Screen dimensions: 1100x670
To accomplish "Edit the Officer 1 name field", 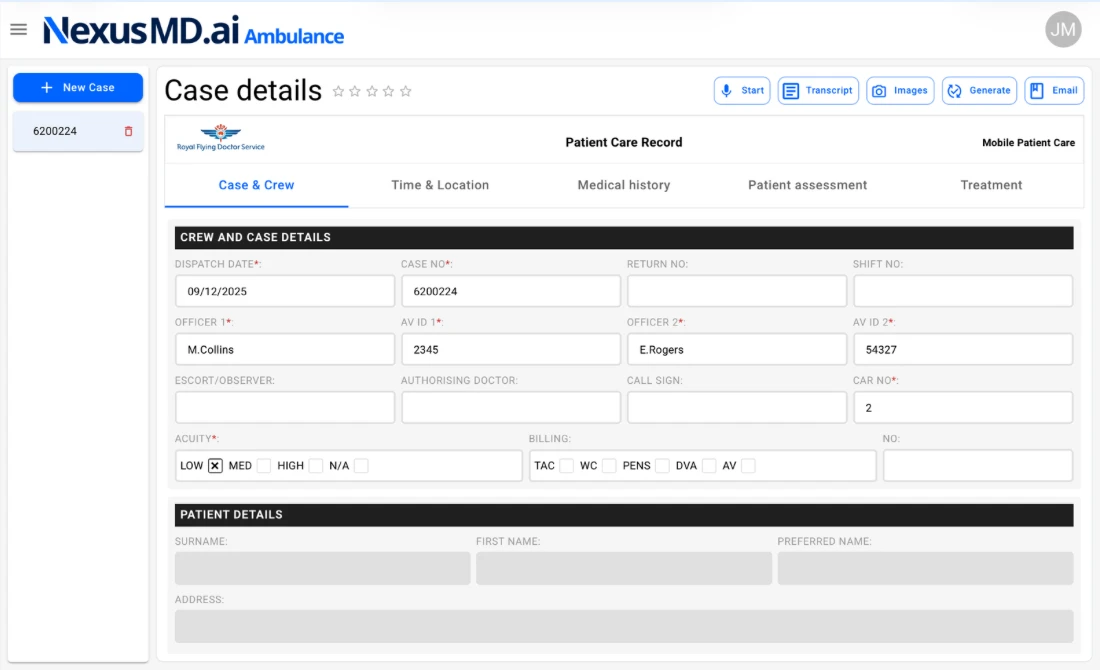I will pos(285,349).
